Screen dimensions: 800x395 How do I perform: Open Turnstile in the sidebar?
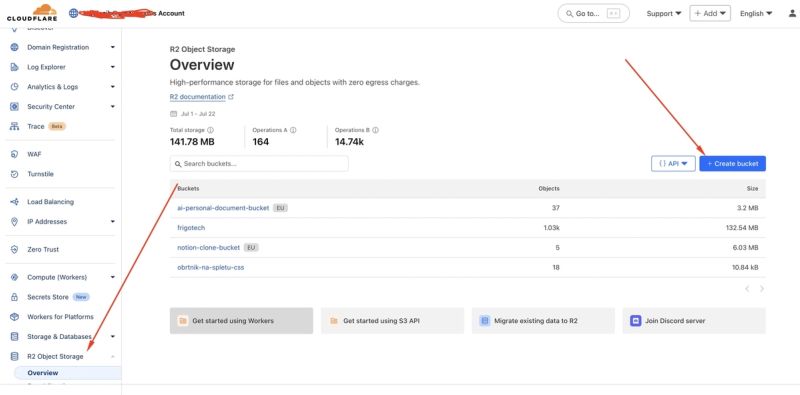tap(40, 174)
